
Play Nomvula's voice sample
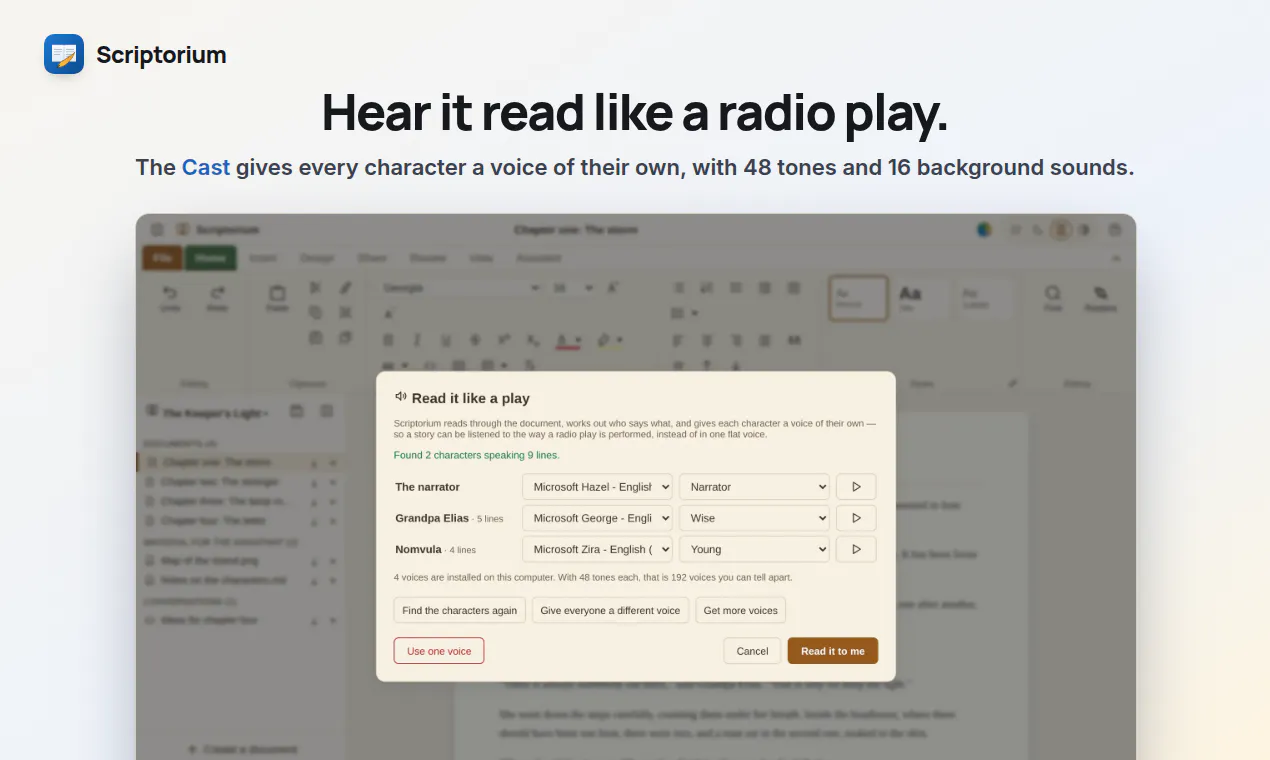click(856, 549)
